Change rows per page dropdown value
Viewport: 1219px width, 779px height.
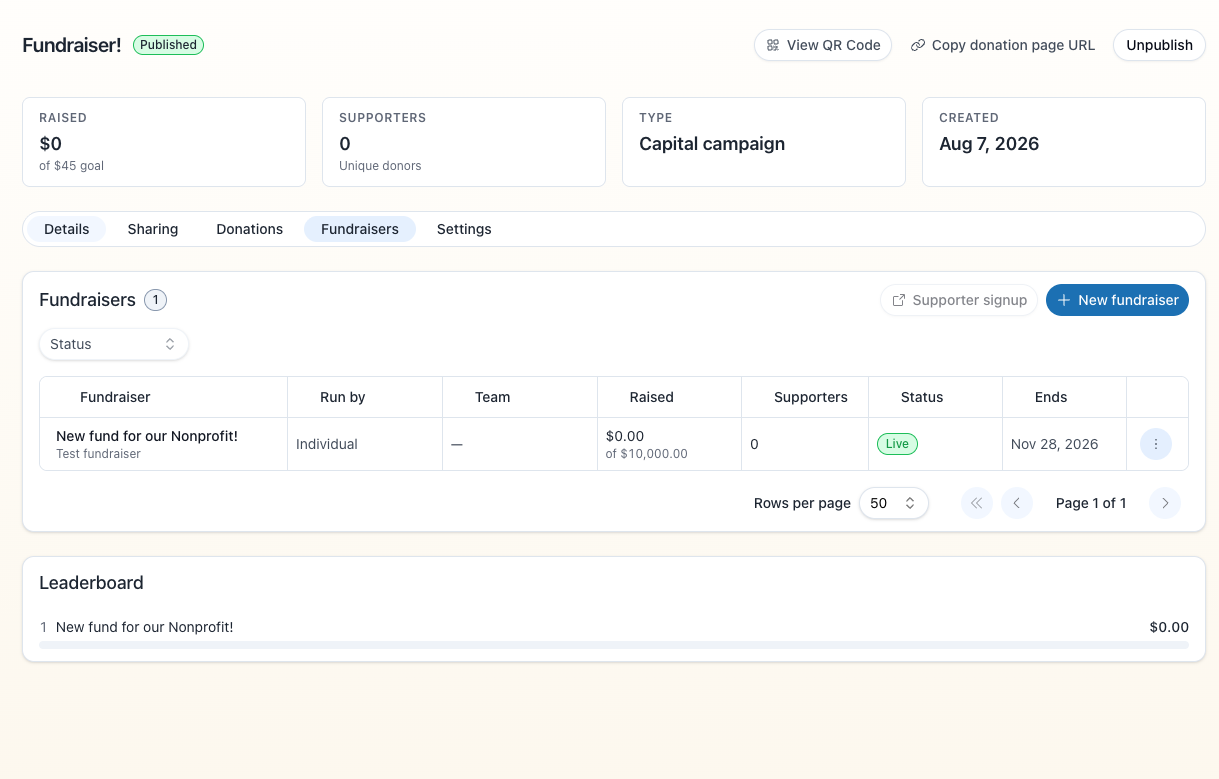click(894, 503)
